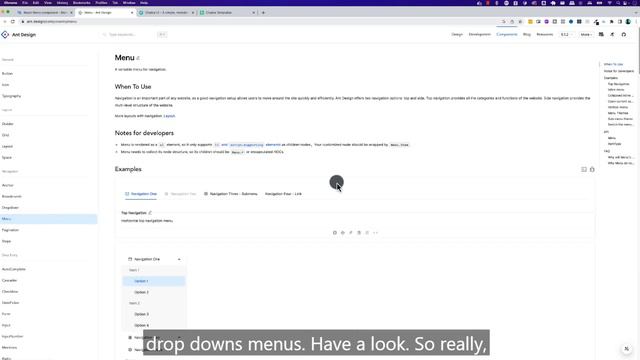Image resolution: width=640 pixels, height=360 pixels.
Task: Open the GitHub icon in header
Action: click(x=624, y=35)
